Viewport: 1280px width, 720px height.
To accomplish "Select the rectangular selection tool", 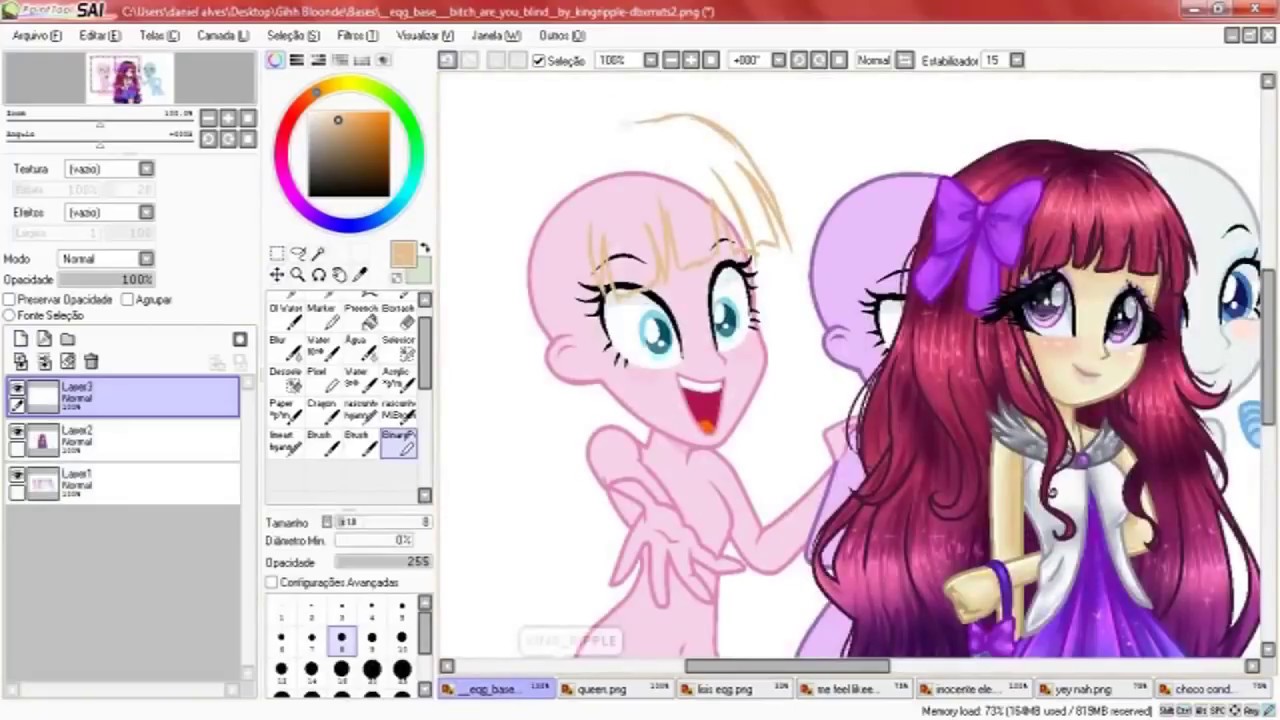I will pos(277,253).
